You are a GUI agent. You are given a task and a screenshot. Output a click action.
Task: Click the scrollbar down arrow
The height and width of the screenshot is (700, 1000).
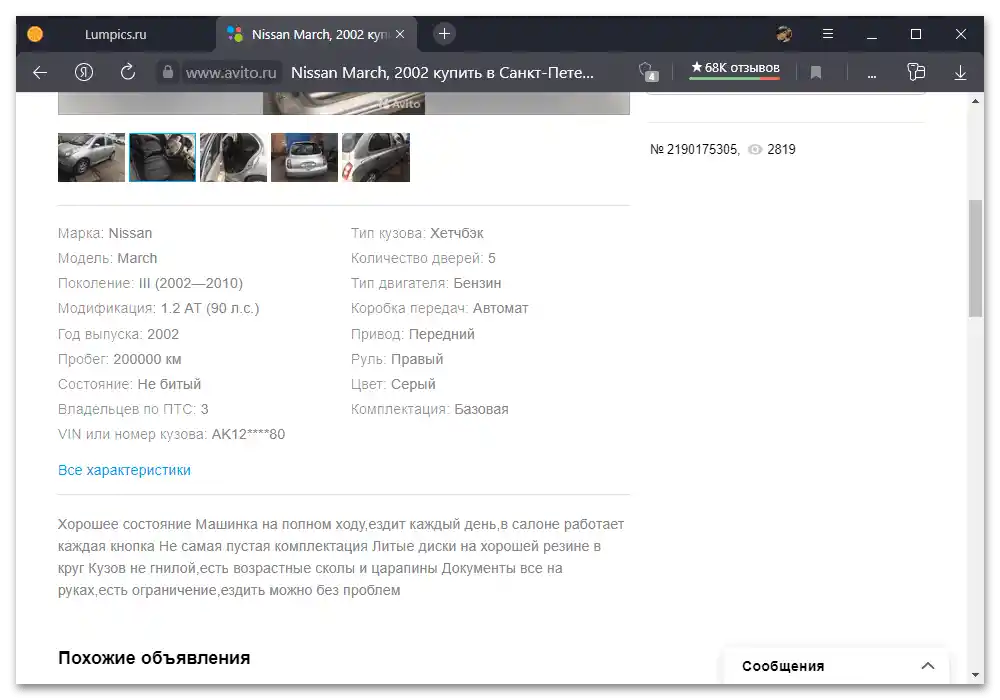pos(975,674)
